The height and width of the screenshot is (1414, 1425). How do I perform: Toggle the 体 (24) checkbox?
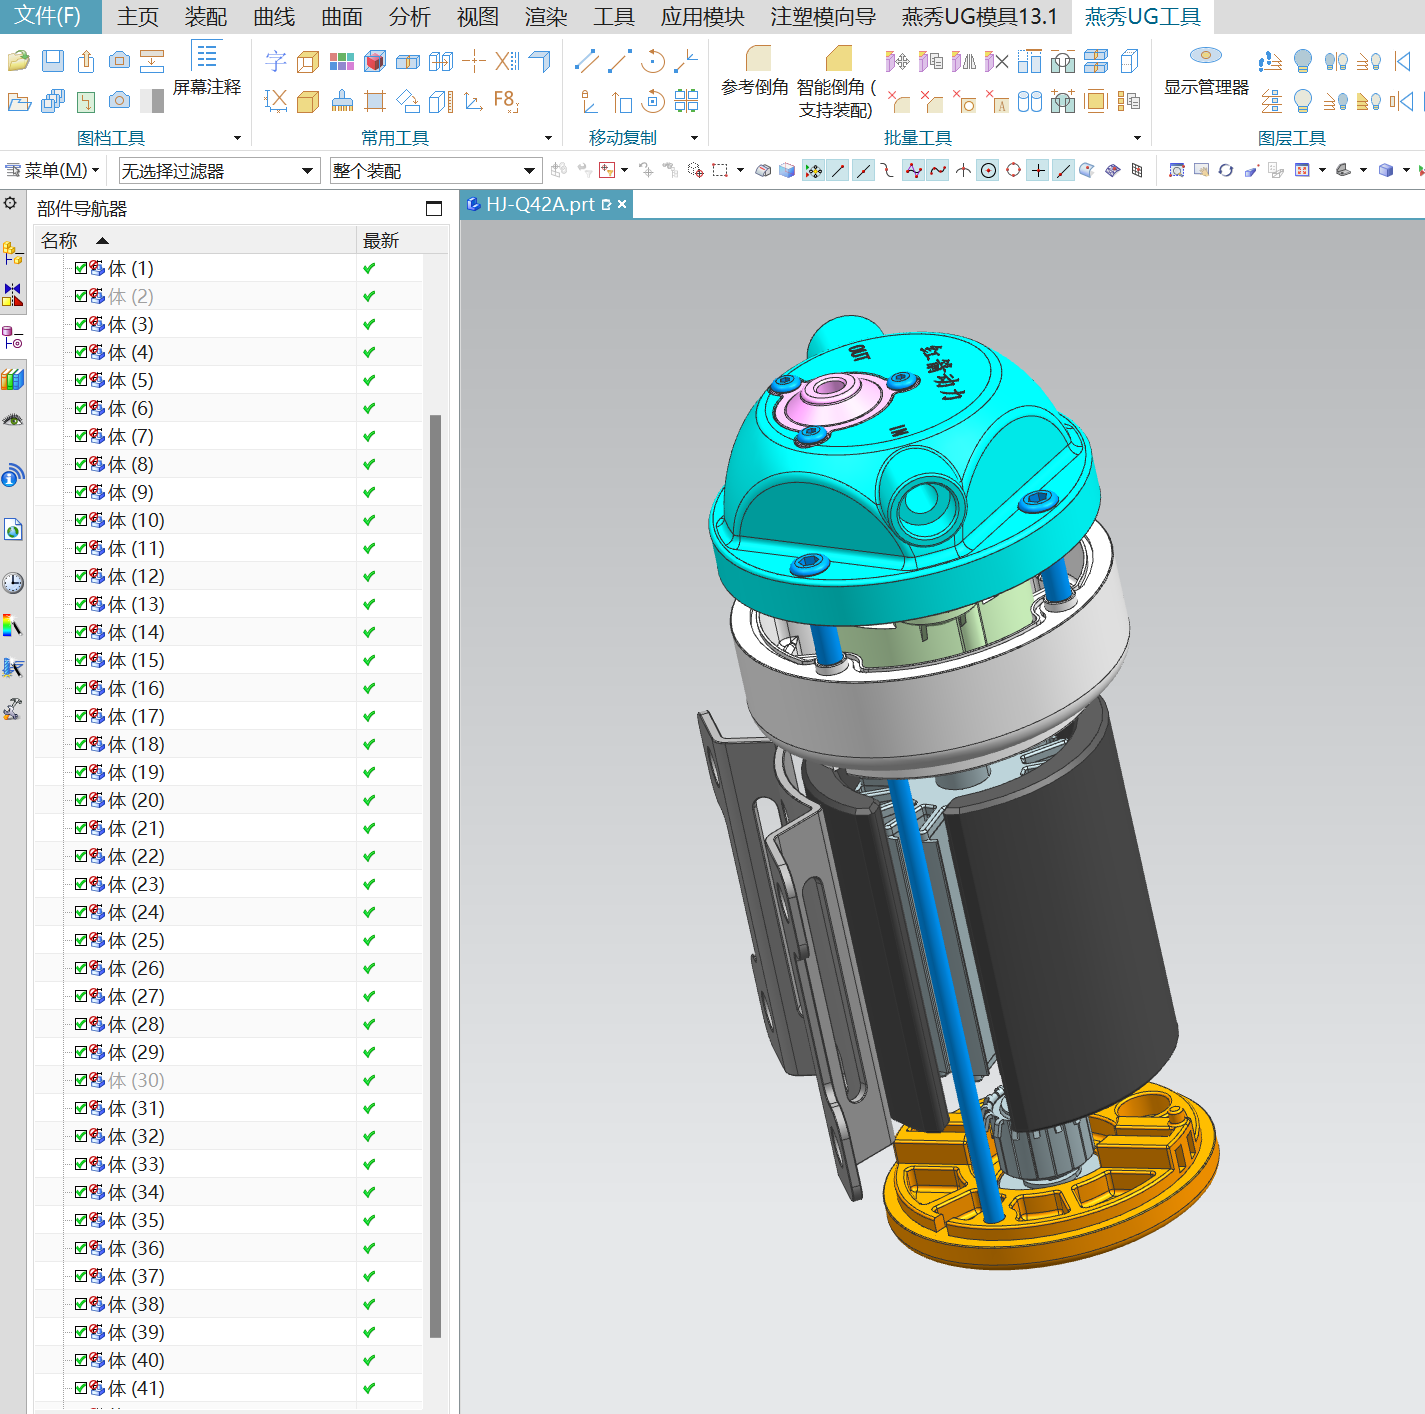click(x=81, y=912)
